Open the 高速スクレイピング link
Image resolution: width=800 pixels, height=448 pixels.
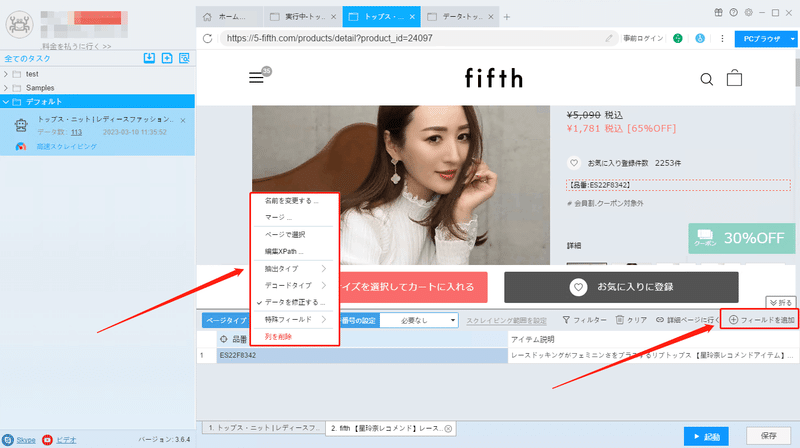pos(66,146)
